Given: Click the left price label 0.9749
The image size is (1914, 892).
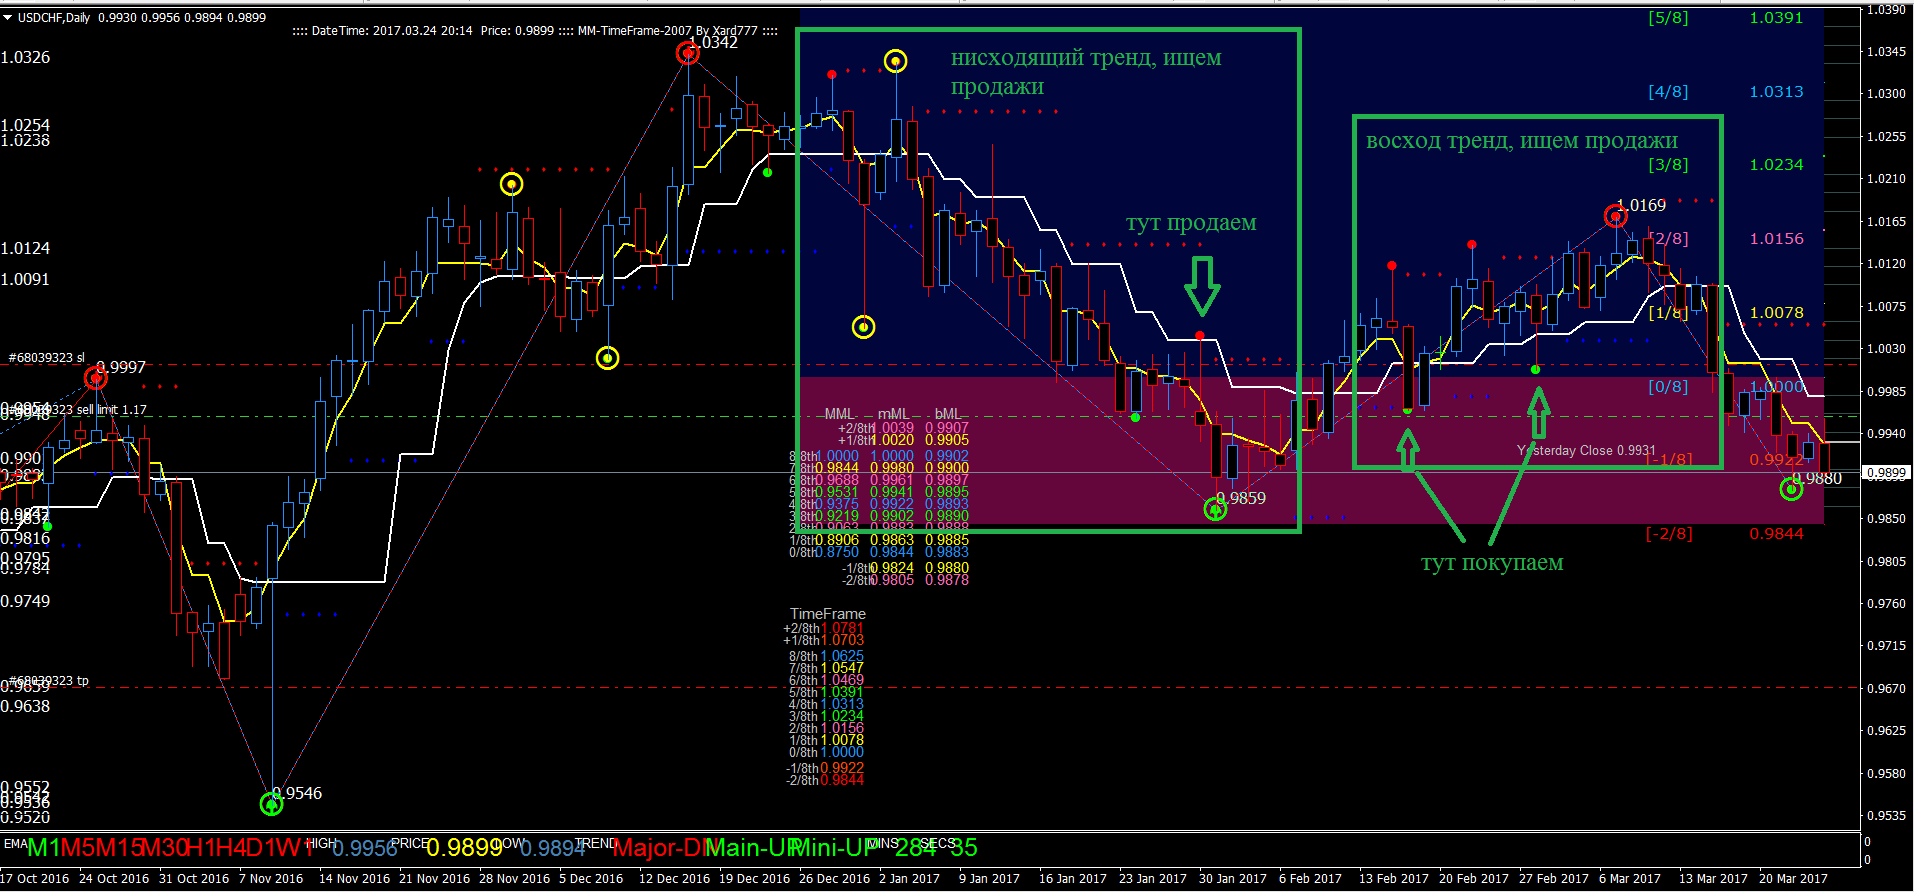Looking at the screenshot, I should [x=25, y=602].
